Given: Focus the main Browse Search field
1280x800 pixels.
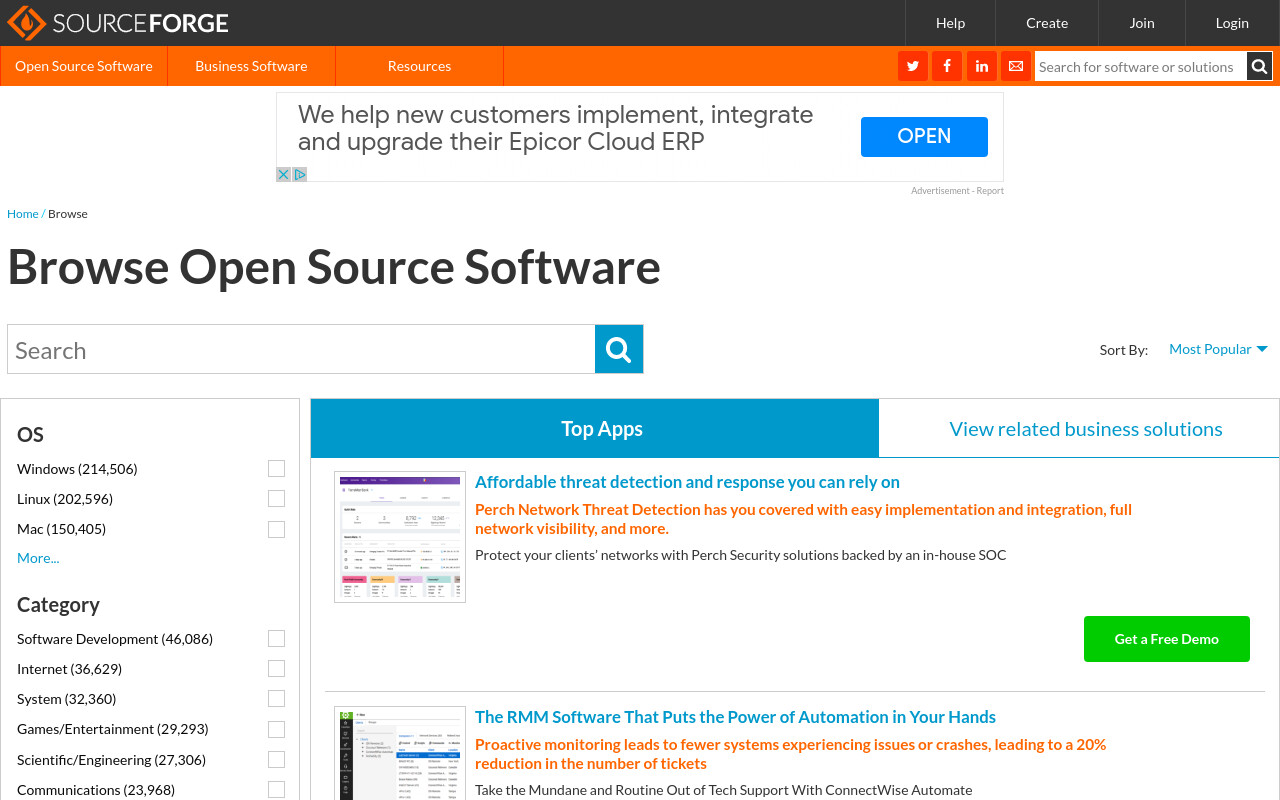Looking at the screenshot, I should point(301,349).
